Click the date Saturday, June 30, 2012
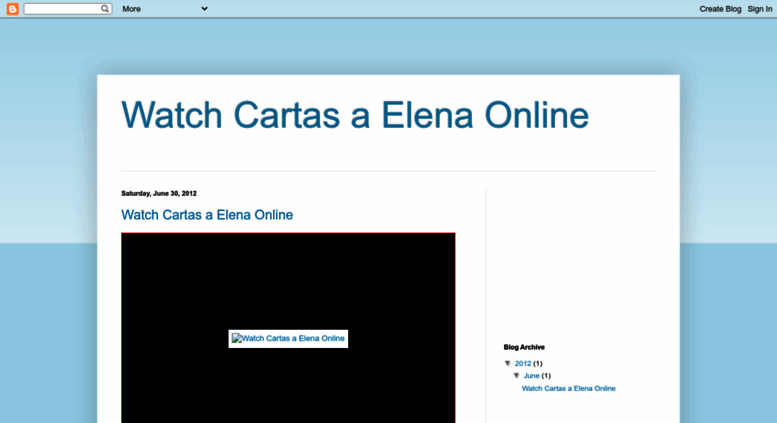 [x=159, y=193]
